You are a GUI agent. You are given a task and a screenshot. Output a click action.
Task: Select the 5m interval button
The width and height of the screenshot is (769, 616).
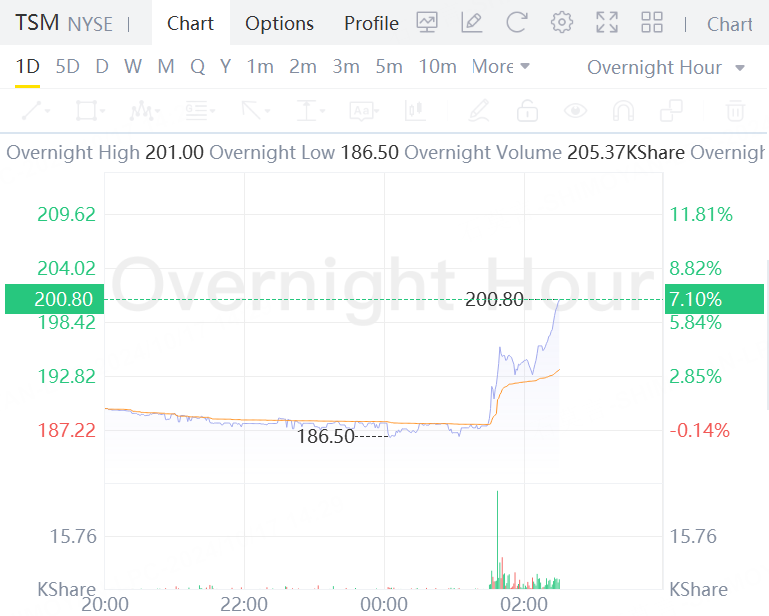coord(389,66)
